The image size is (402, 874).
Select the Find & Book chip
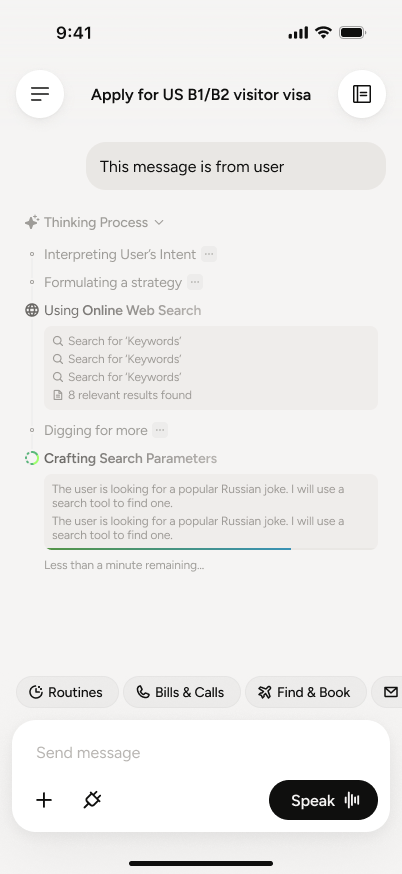(x=306, y=692)
